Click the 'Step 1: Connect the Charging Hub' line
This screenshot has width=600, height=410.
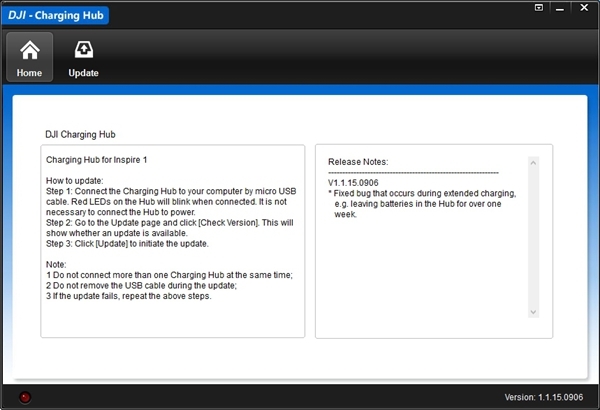(x=171, y=201)
